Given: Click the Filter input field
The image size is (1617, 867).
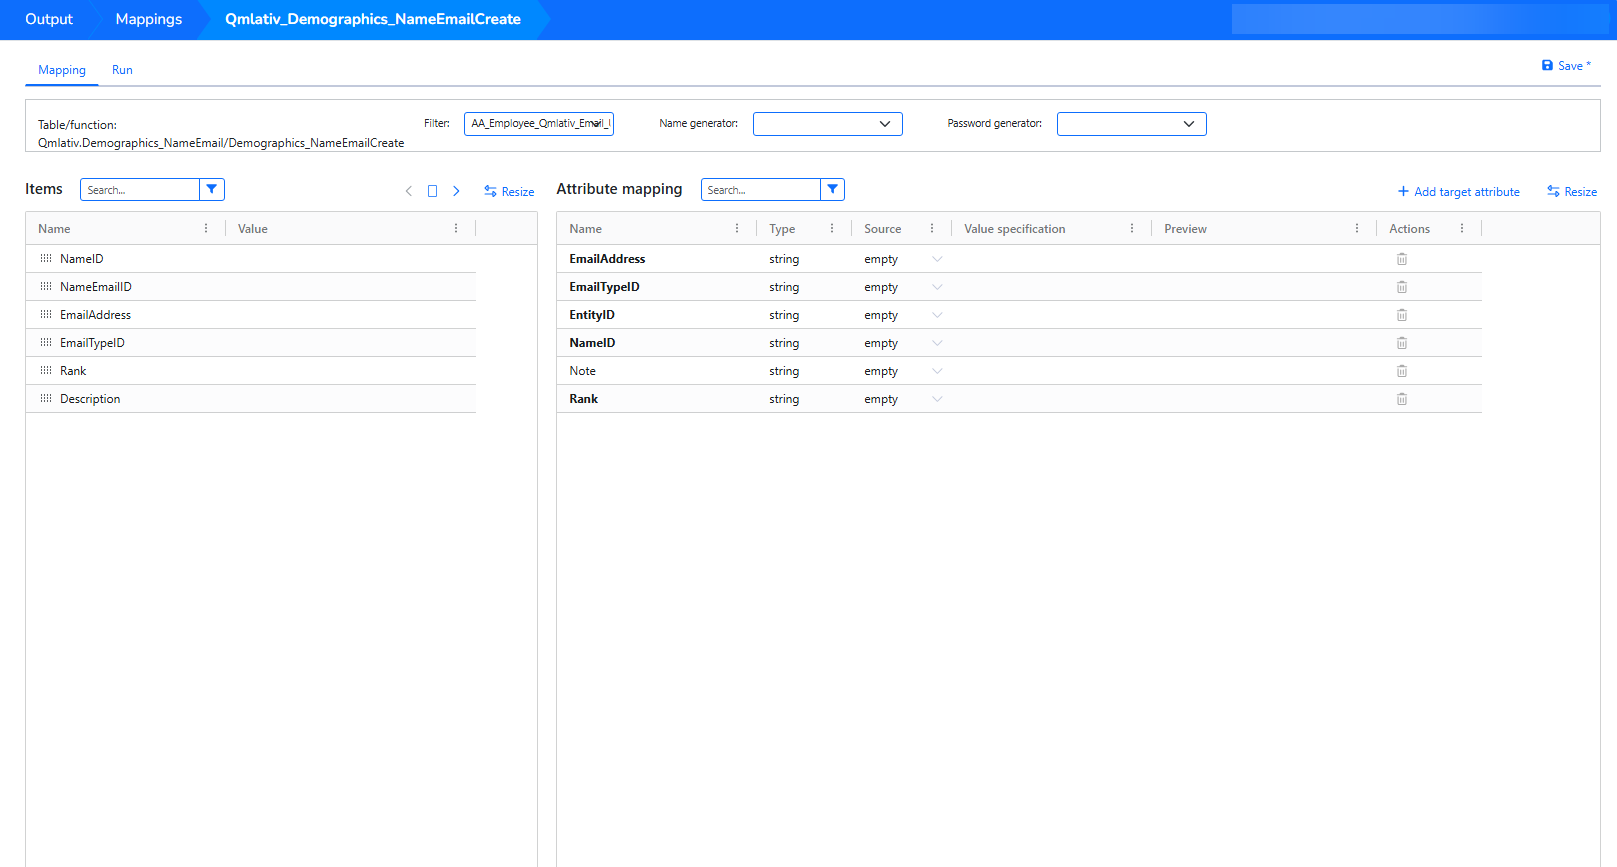Looking at the screenshot, I should [x=539, y=124].
